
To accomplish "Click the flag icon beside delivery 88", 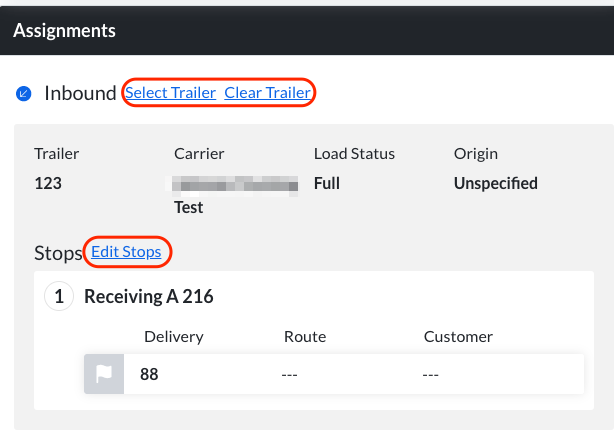I will (104, 374).
